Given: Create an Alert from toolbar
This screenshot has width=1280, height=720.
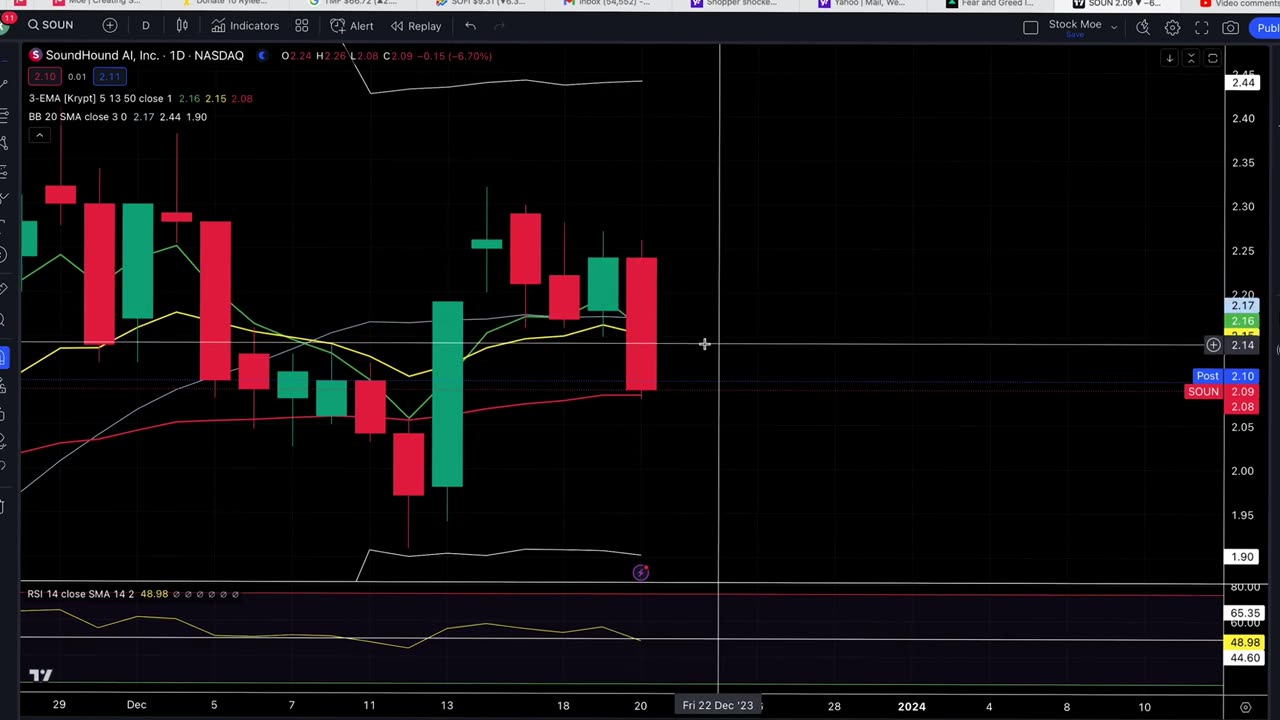Looking at the screenshot, I should pos(351,25).
